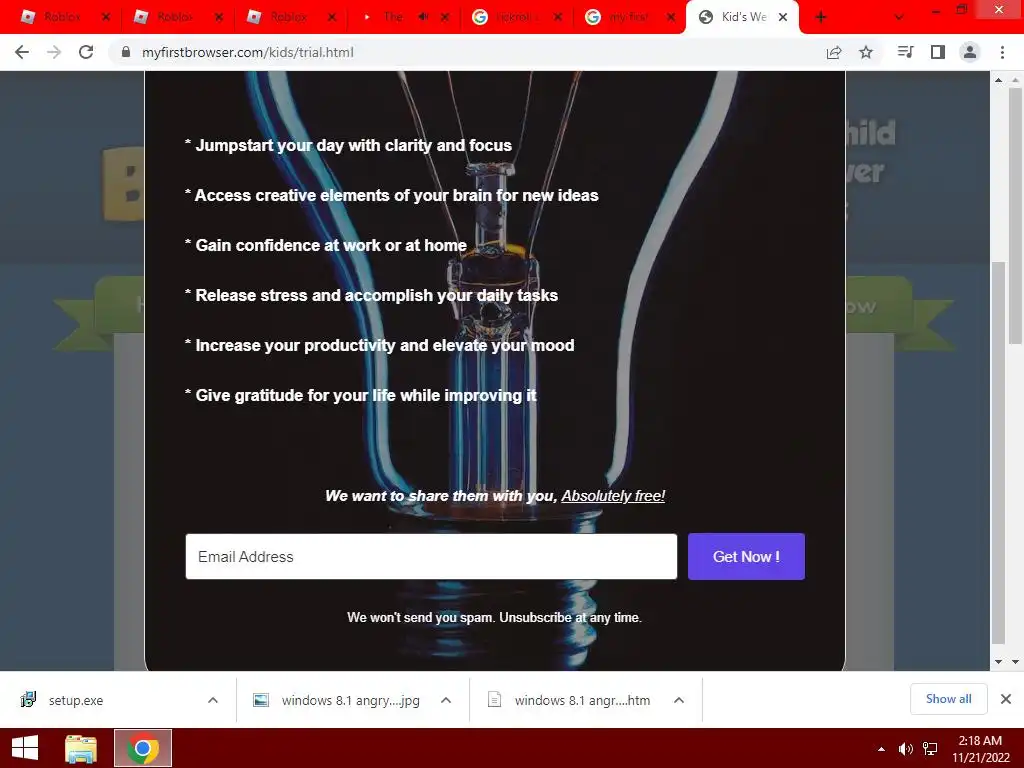Open the Windows Start menu

coord(25,748)
